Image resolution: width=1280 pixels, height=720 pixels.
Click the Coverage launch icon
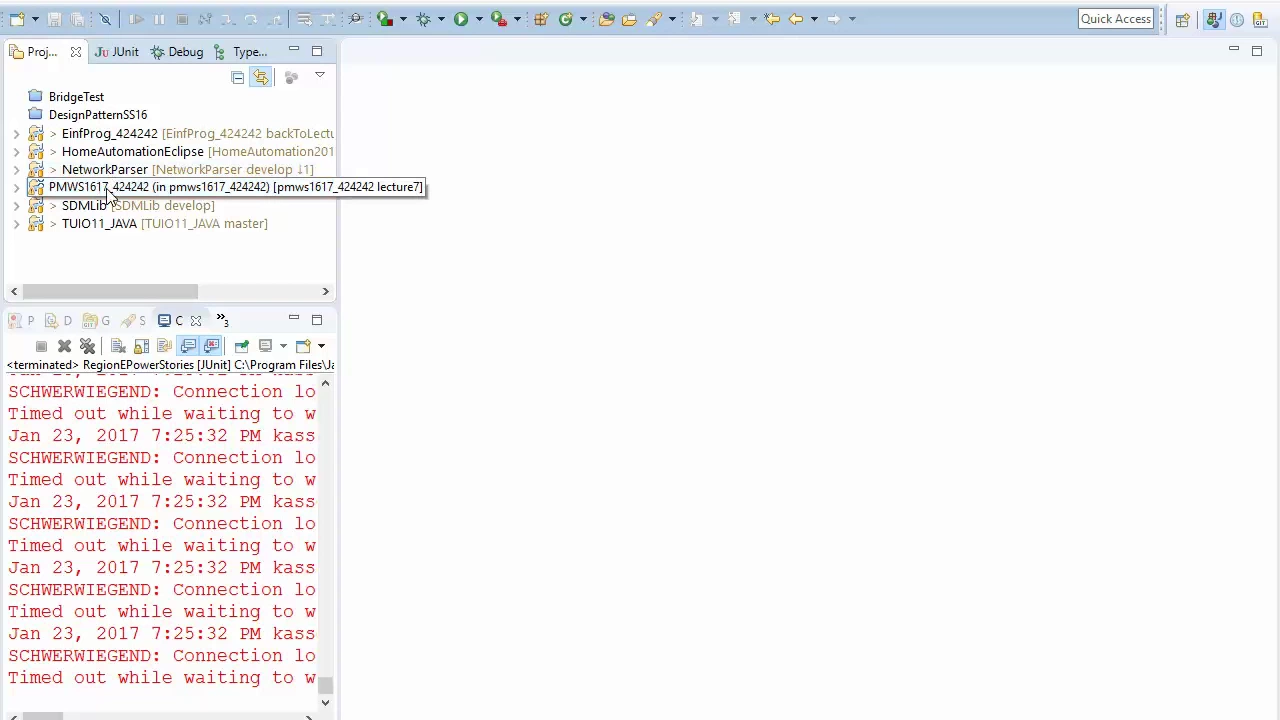point(385,19)
